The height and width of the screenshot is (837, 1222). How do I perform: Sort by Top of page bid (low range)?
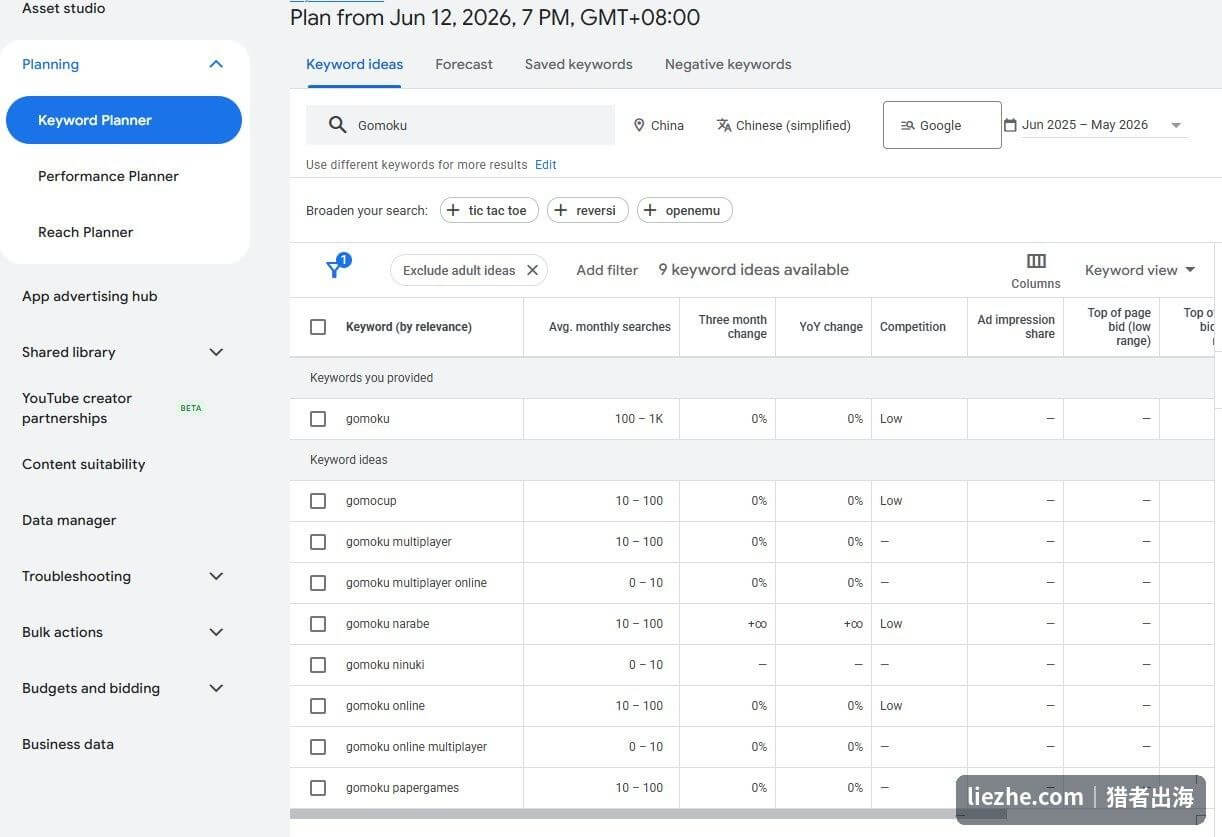coord(1119,327)
